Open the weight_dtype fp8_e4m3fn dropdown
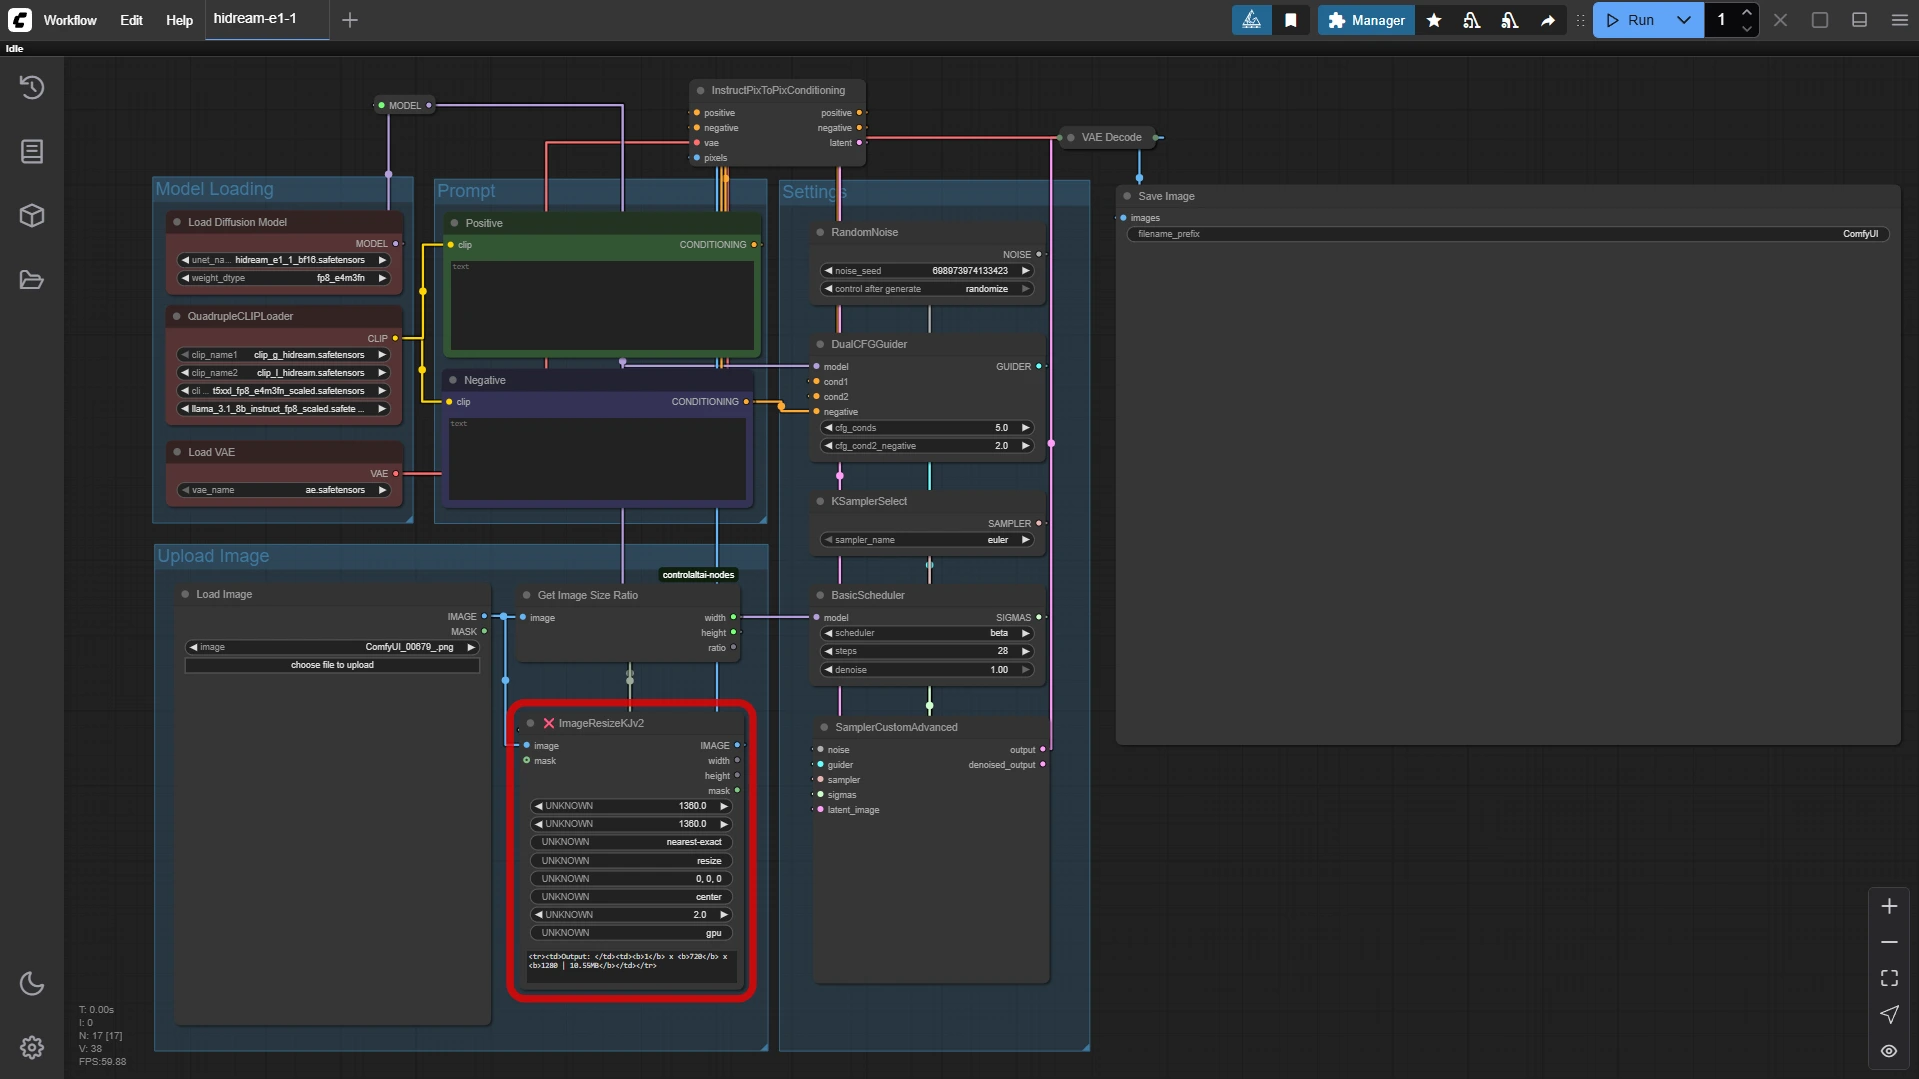1919x1079 pixels. click(284, 278)
